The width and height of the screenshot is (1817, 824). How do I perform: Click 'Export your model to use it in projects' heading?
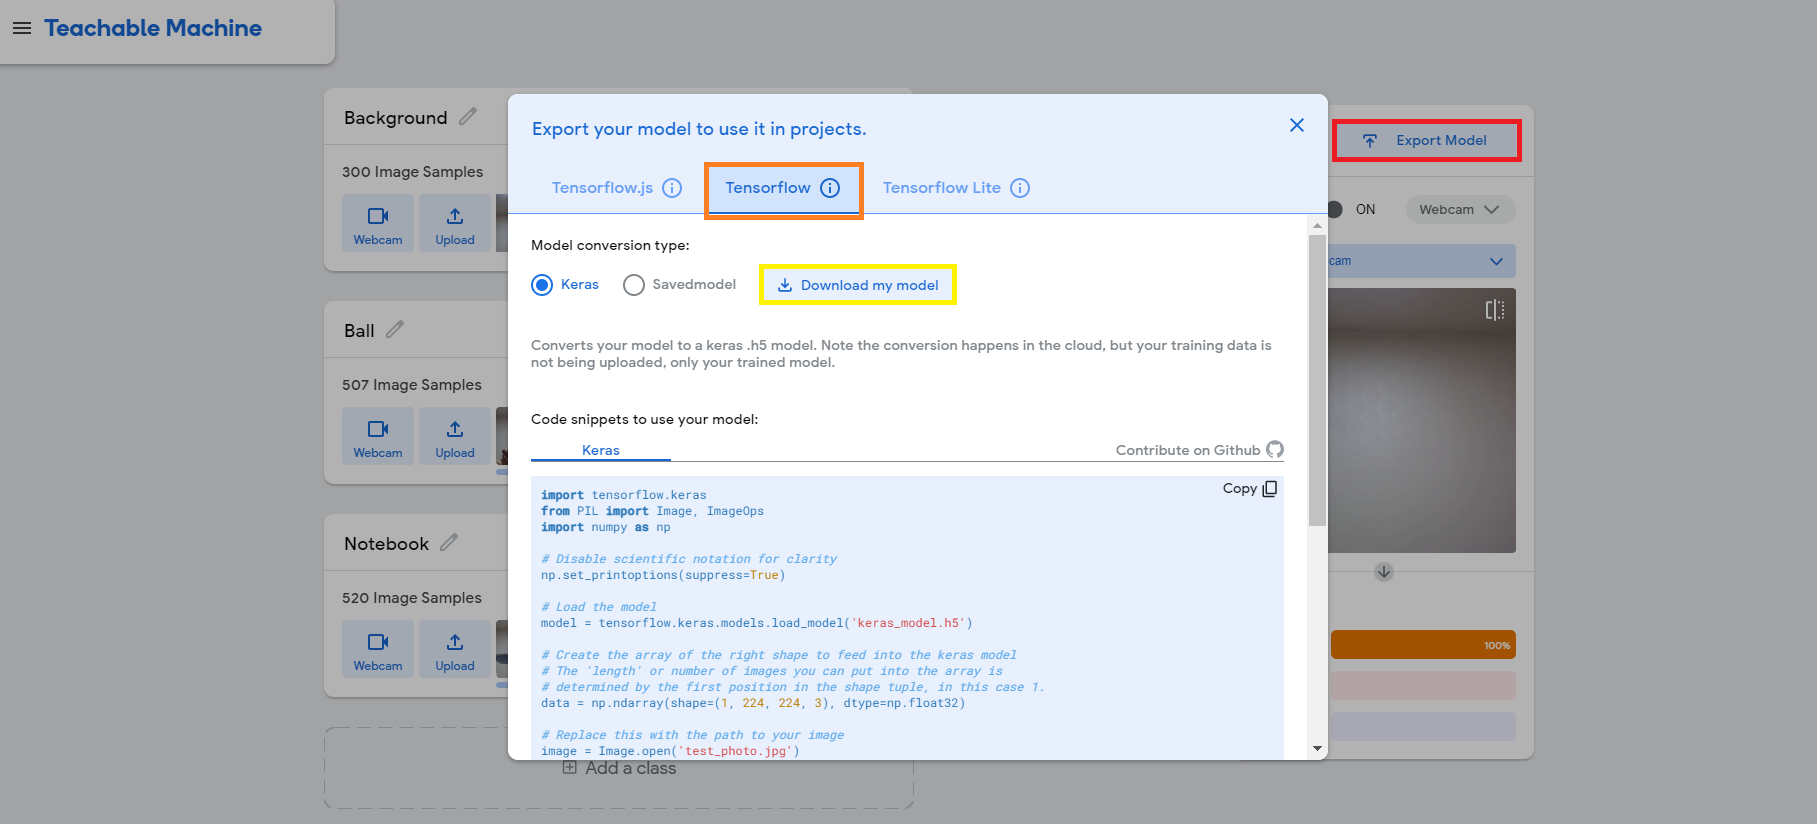[x=699, y=129]
